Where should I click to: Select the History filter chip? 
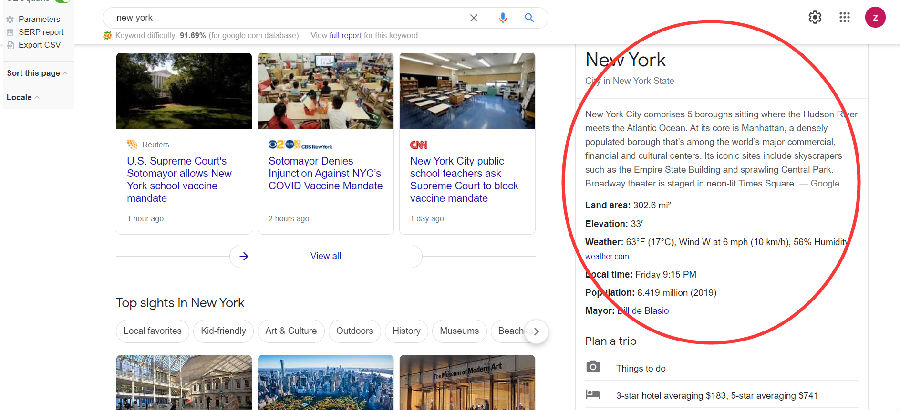click(406, 331)
